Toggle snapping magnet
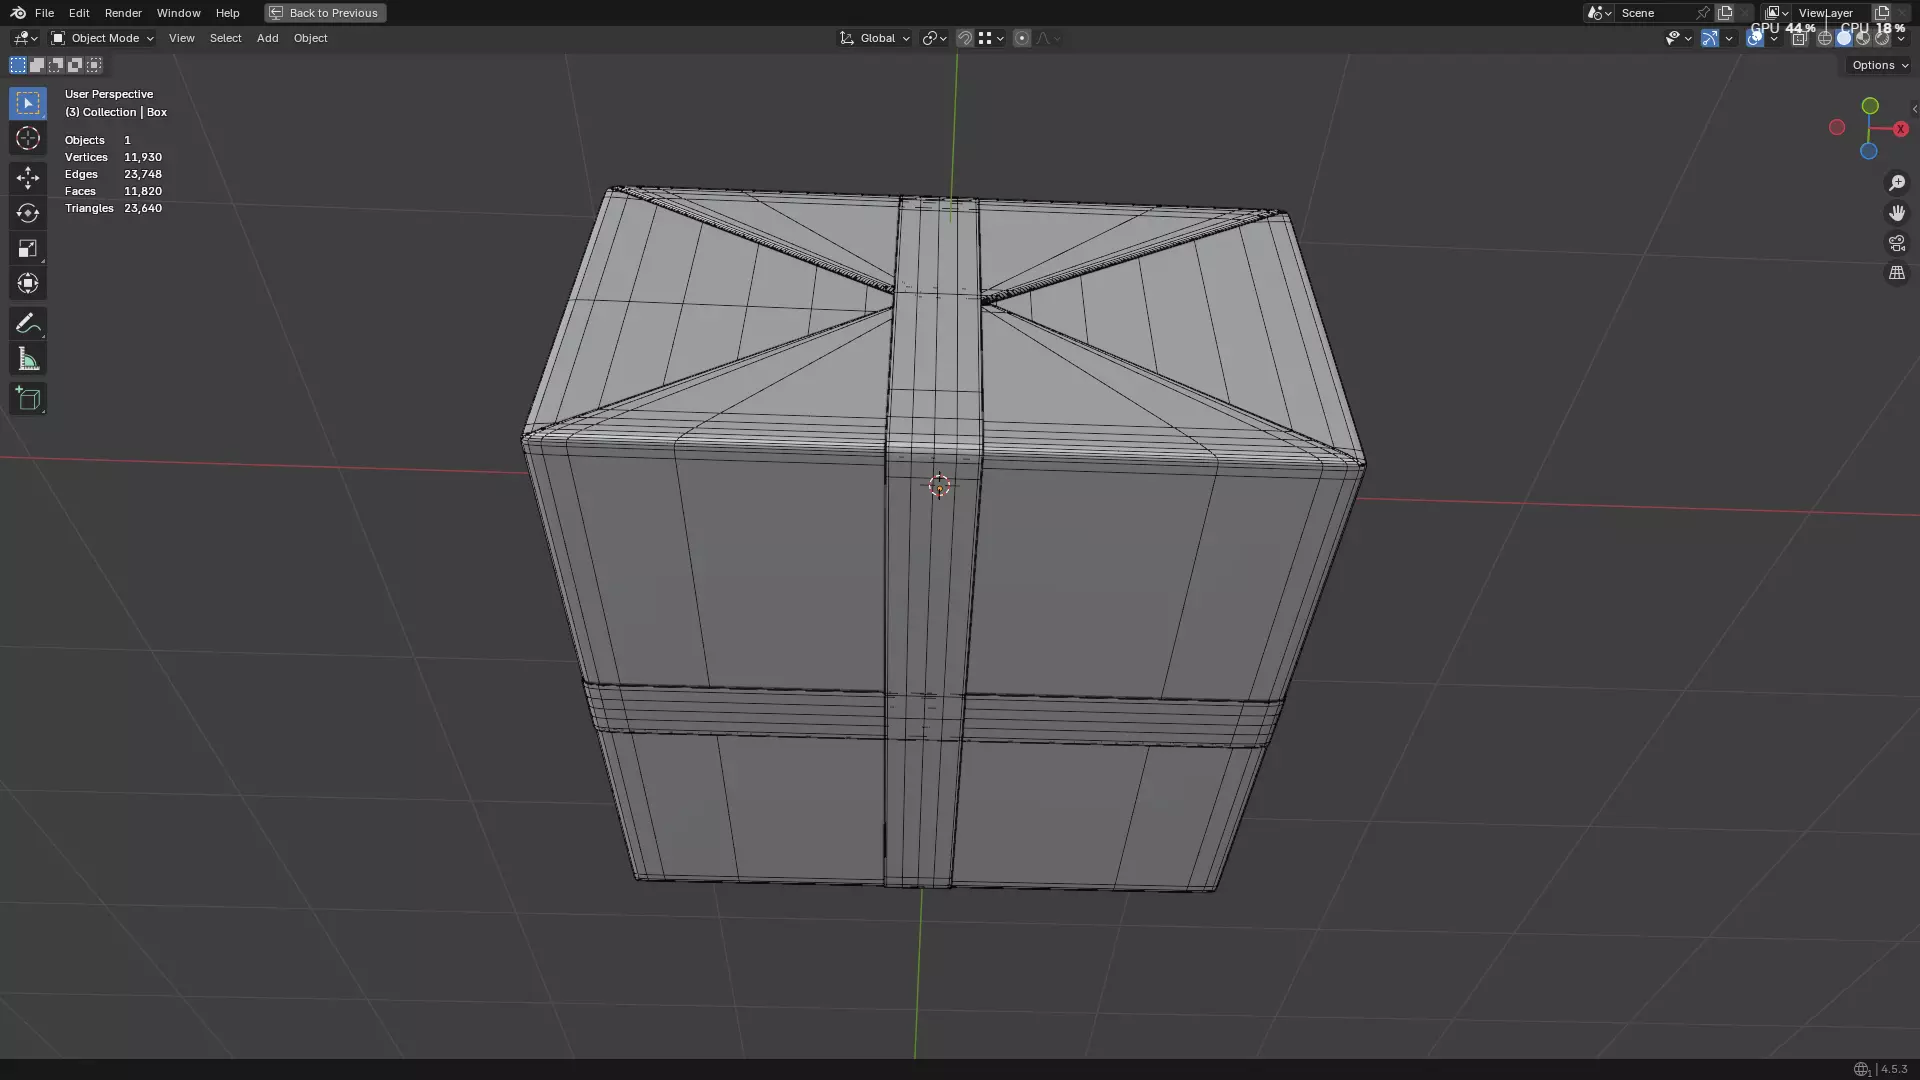 [965, 38]
